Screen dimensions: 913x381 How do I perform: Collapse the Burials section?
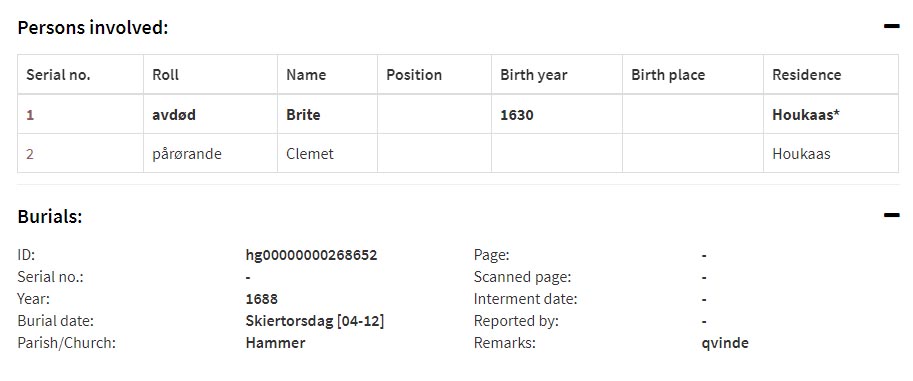[x=891, y=215]
